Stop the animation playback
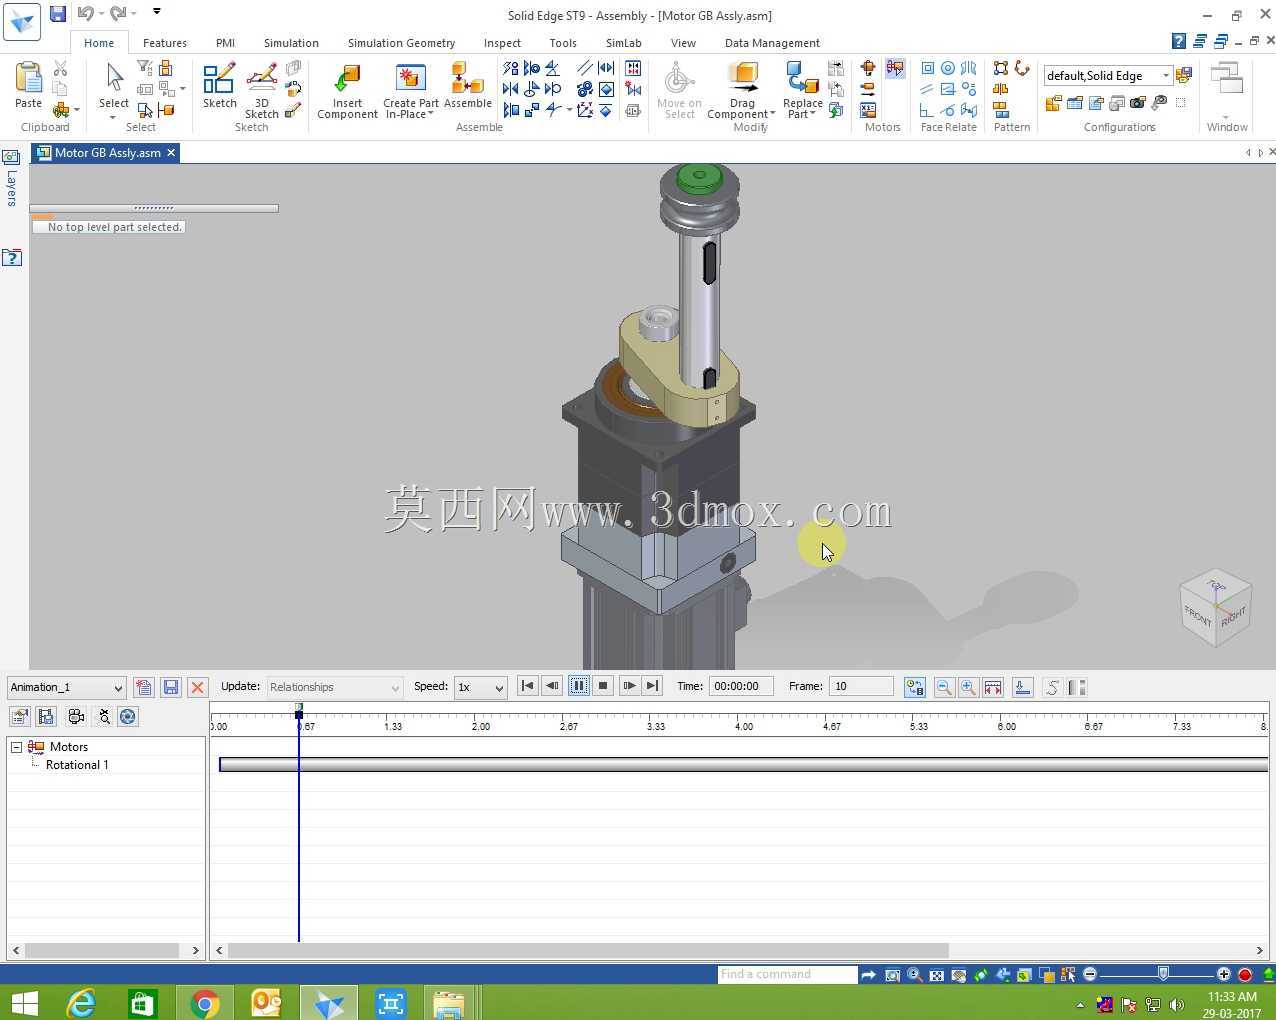The width and height of the screenshot is (1276, 1020). tap(603, 686)
